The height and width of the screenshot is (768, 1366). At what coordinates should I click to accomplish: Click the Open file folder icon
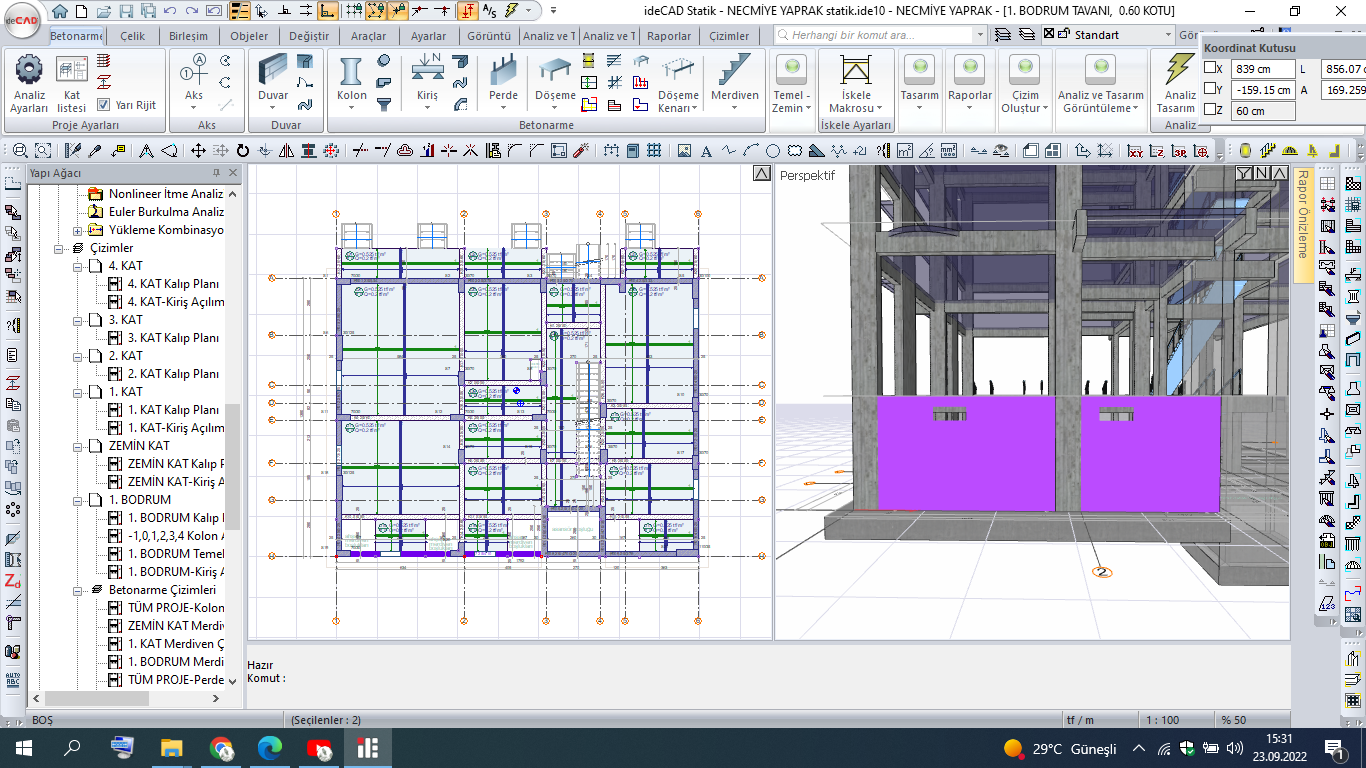[x=104, y=11]
